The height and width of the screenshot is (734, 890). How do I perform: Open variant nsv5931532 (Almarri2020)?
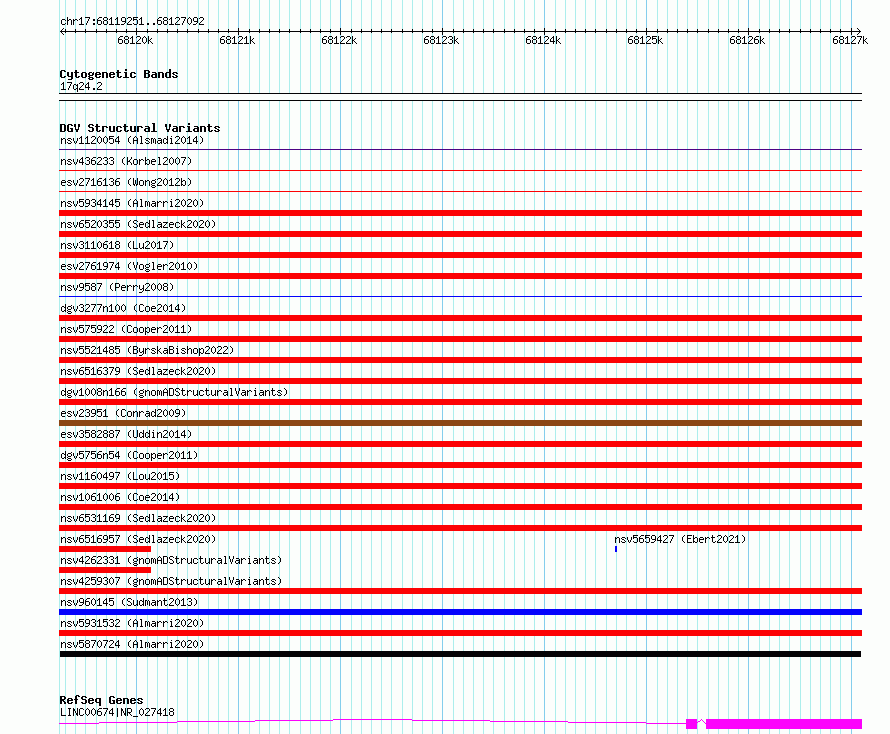(132, 623)
